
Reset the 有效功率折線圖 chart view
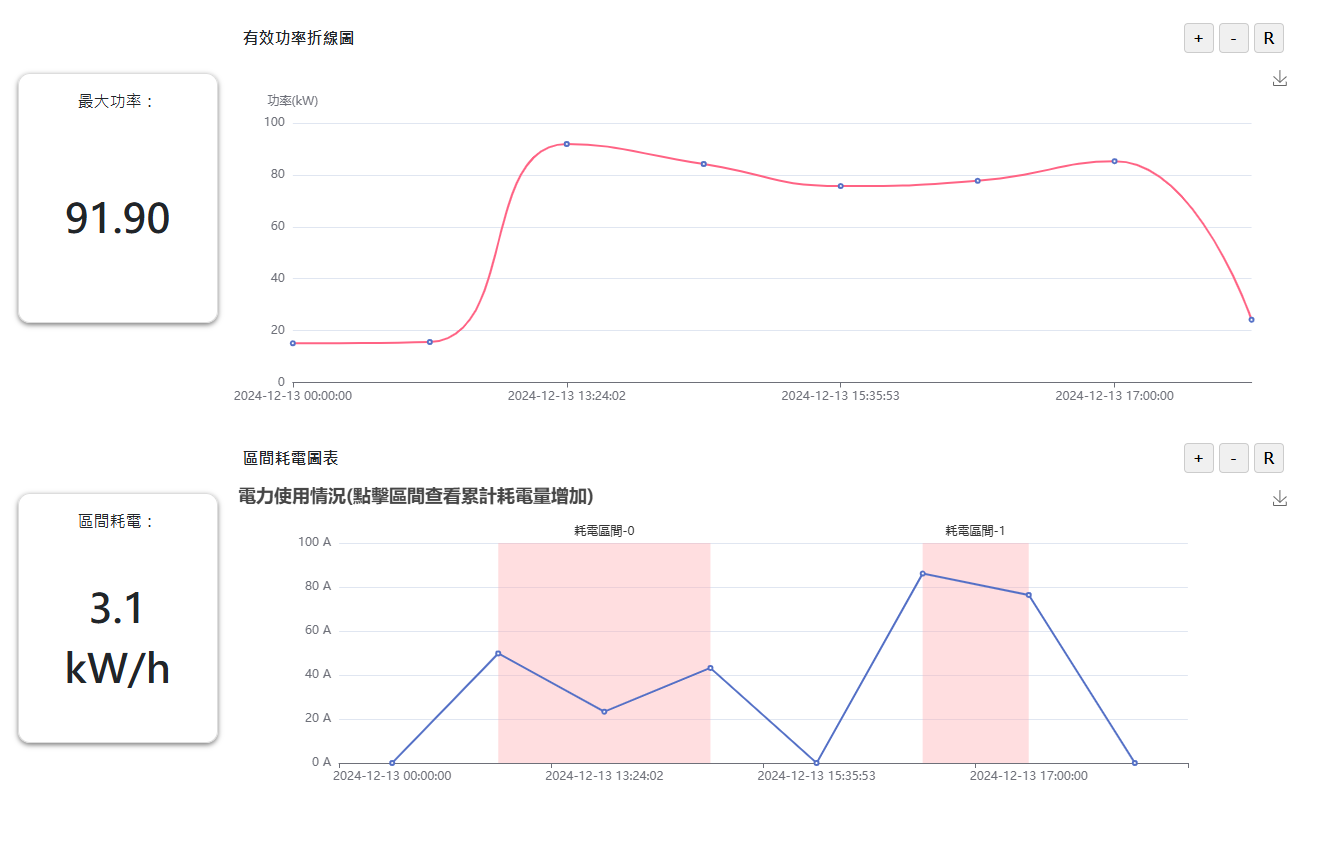(1268, 37)
